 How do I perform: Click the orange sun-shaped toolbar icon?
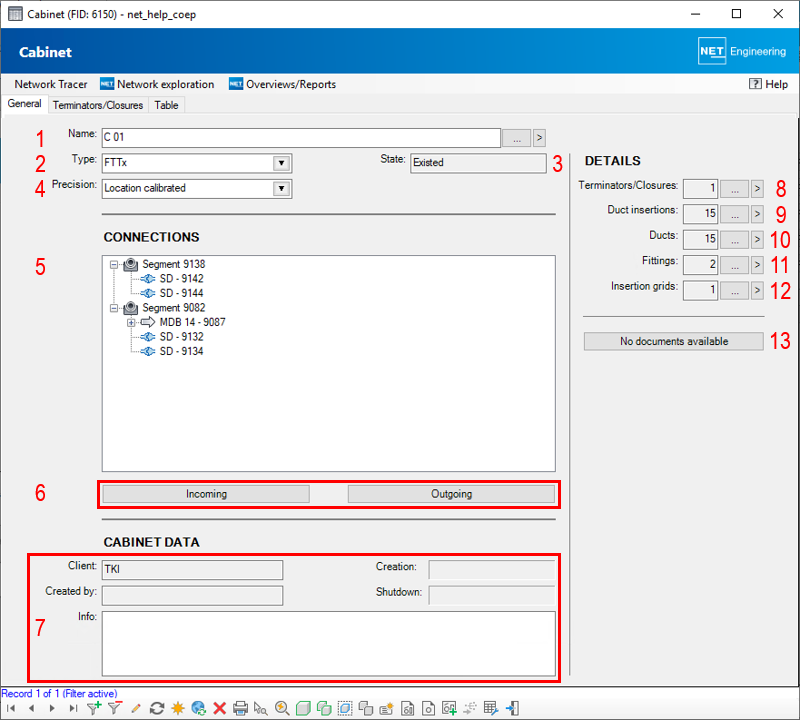pos(178,708)
